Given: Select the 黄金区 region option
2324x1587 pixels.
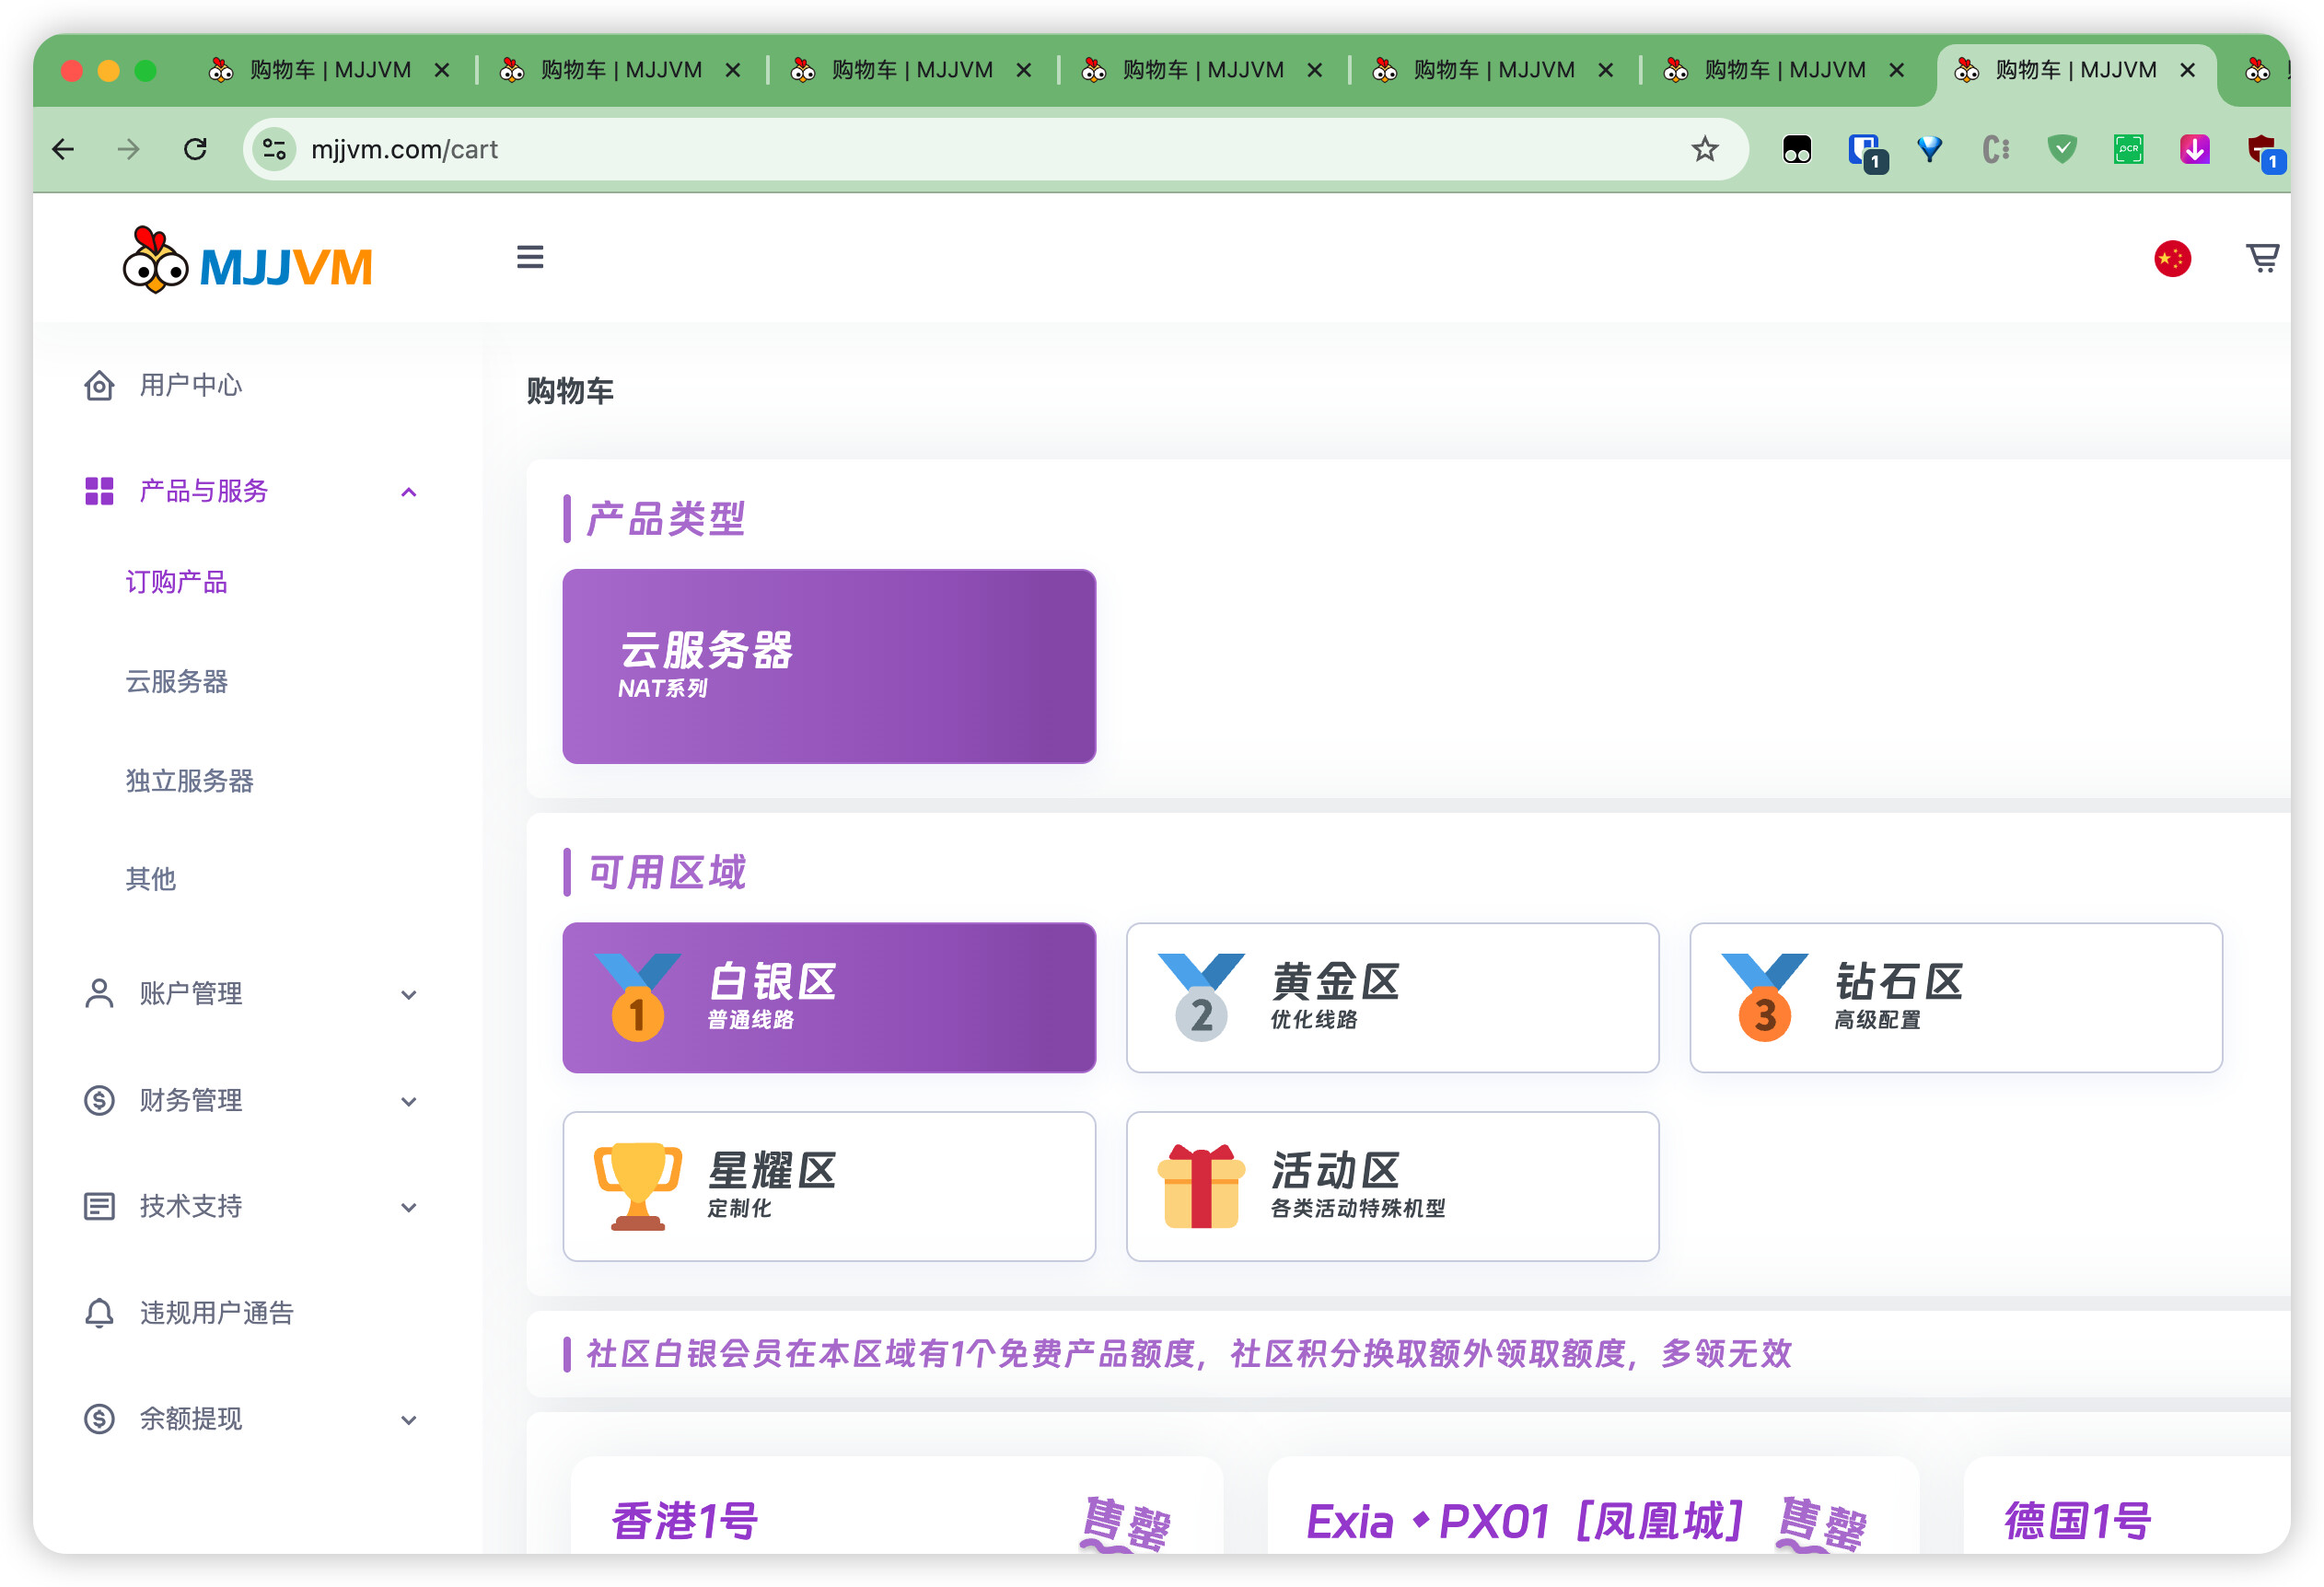Looking at the screenshot, I should click(x=1391, y=997).
